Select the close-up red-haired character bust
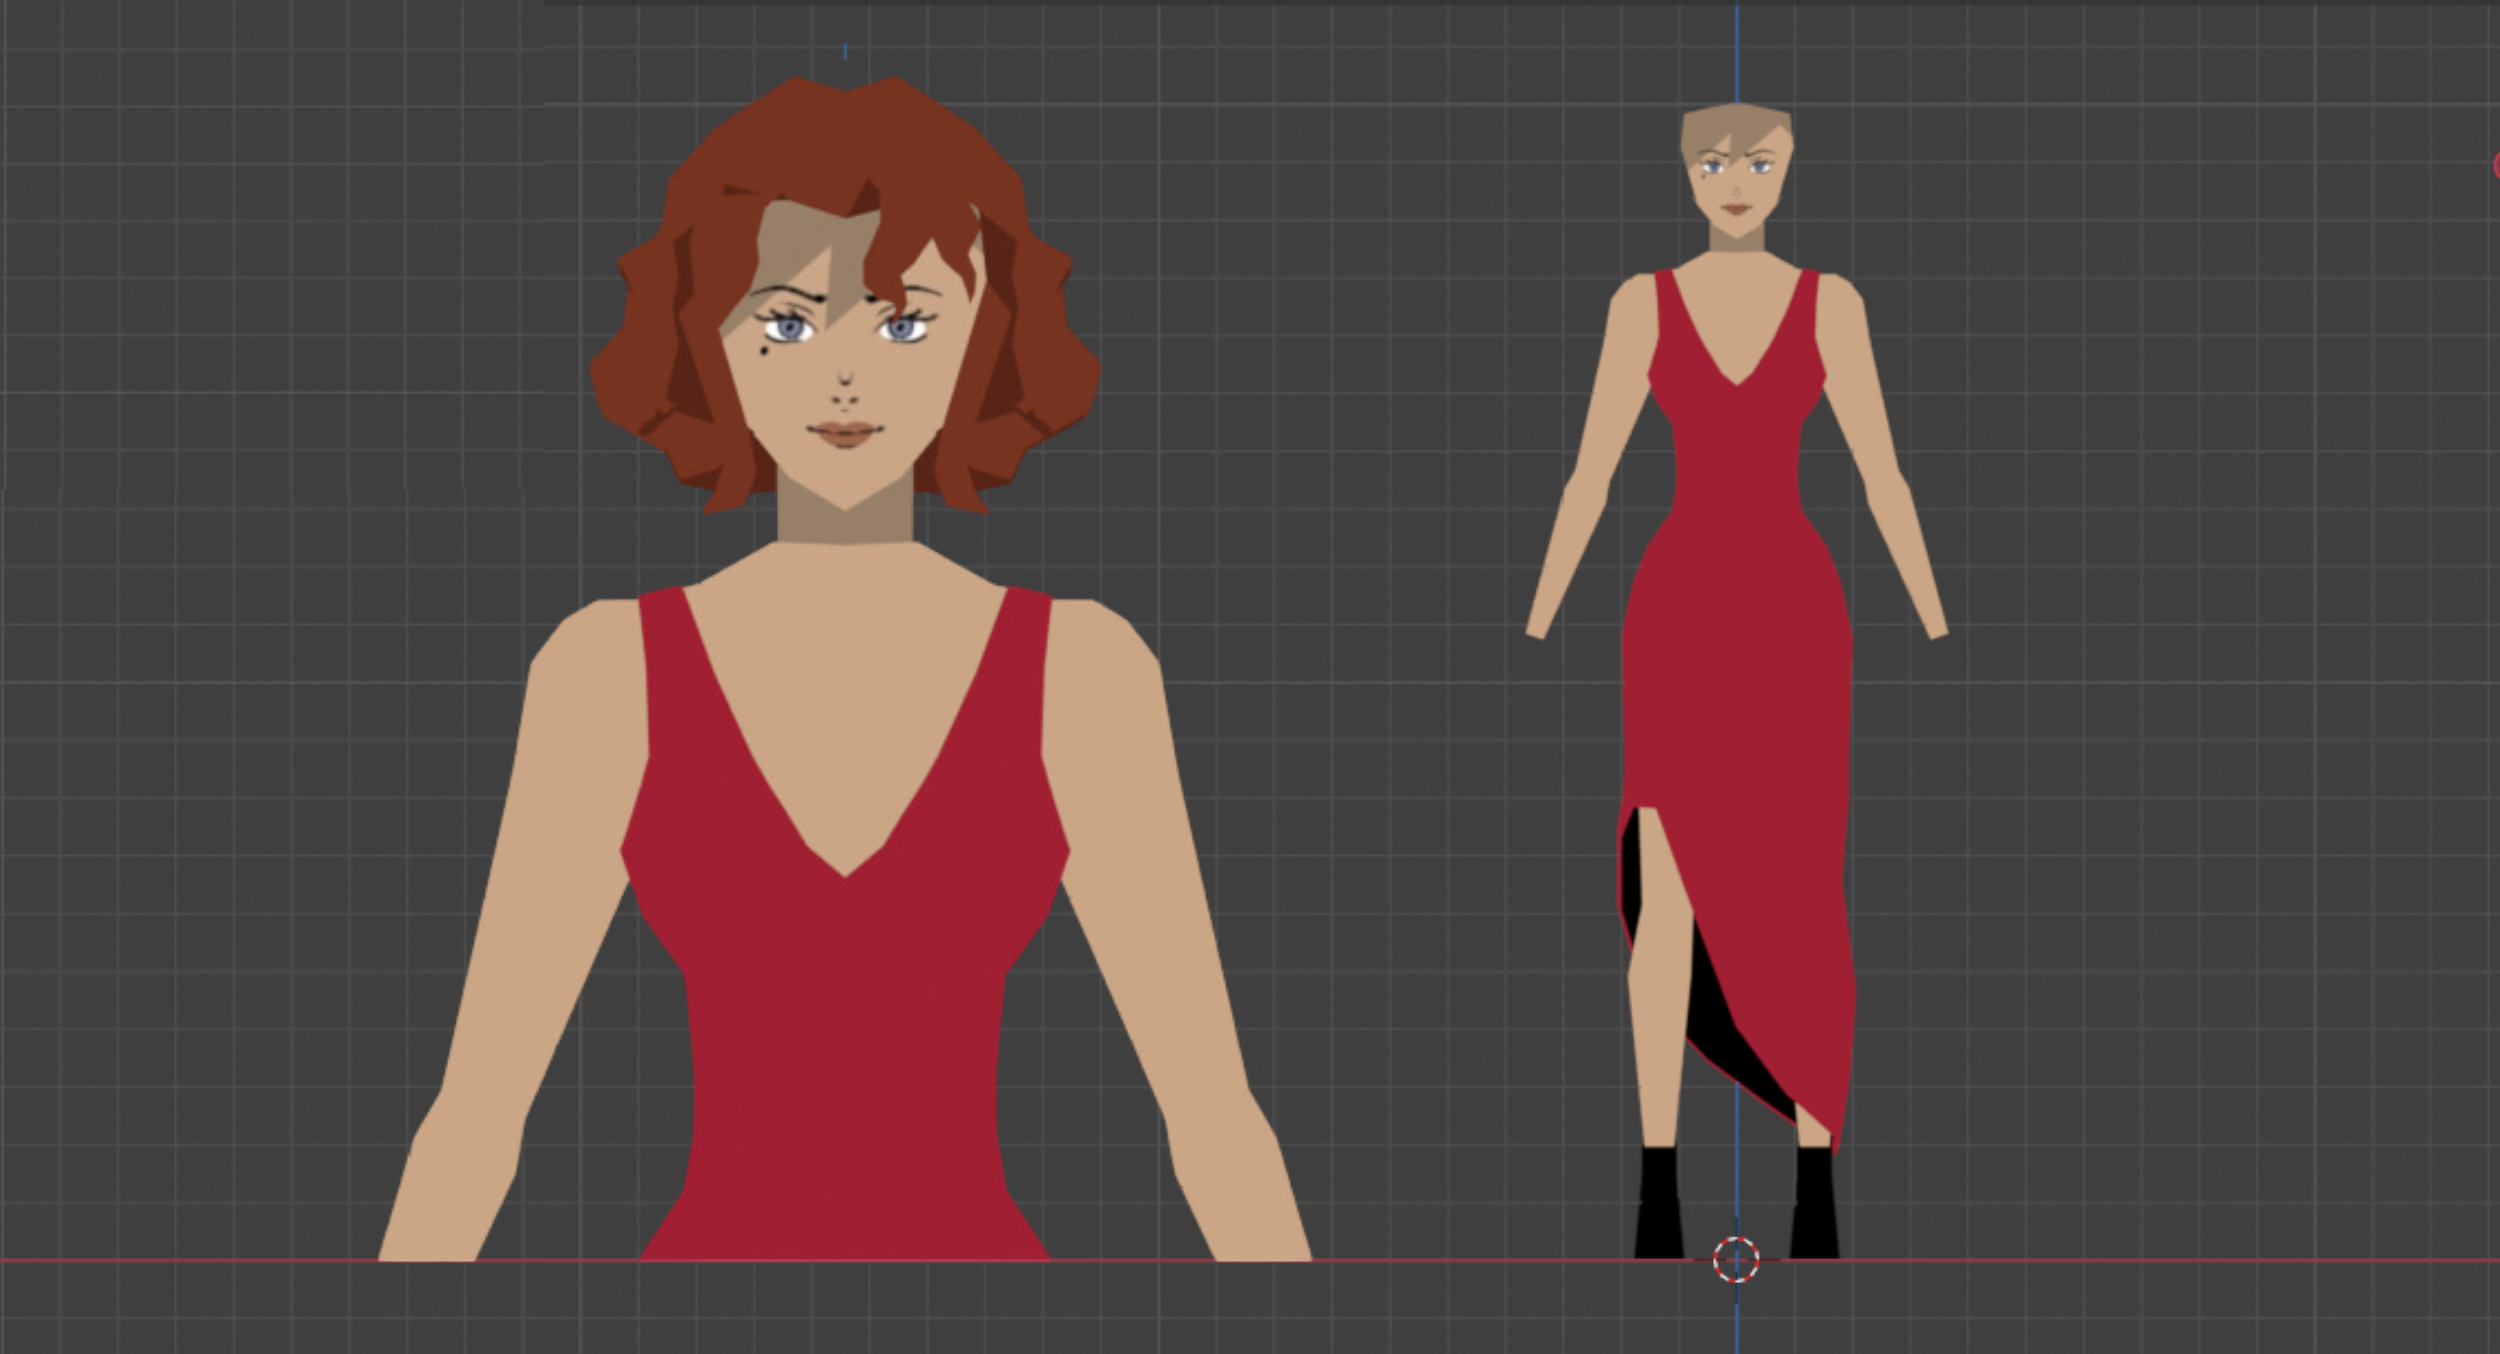2500x1354 pixels. (845, 668)
